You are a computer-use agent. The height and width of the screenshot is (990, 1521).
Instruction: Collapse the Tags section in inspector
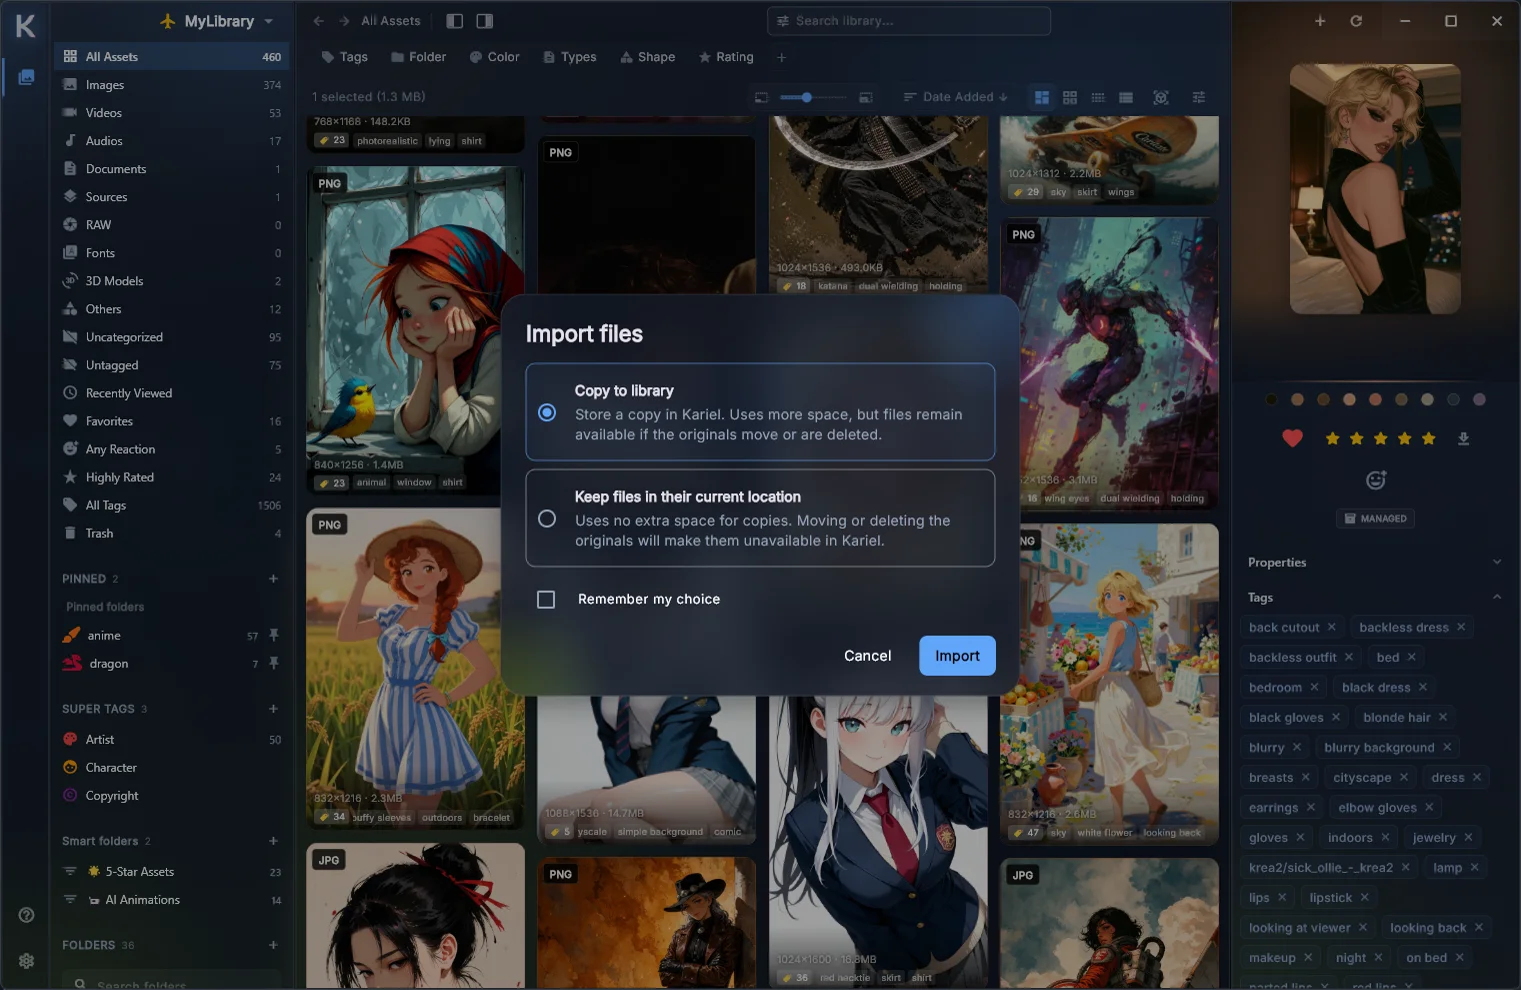1497,597
